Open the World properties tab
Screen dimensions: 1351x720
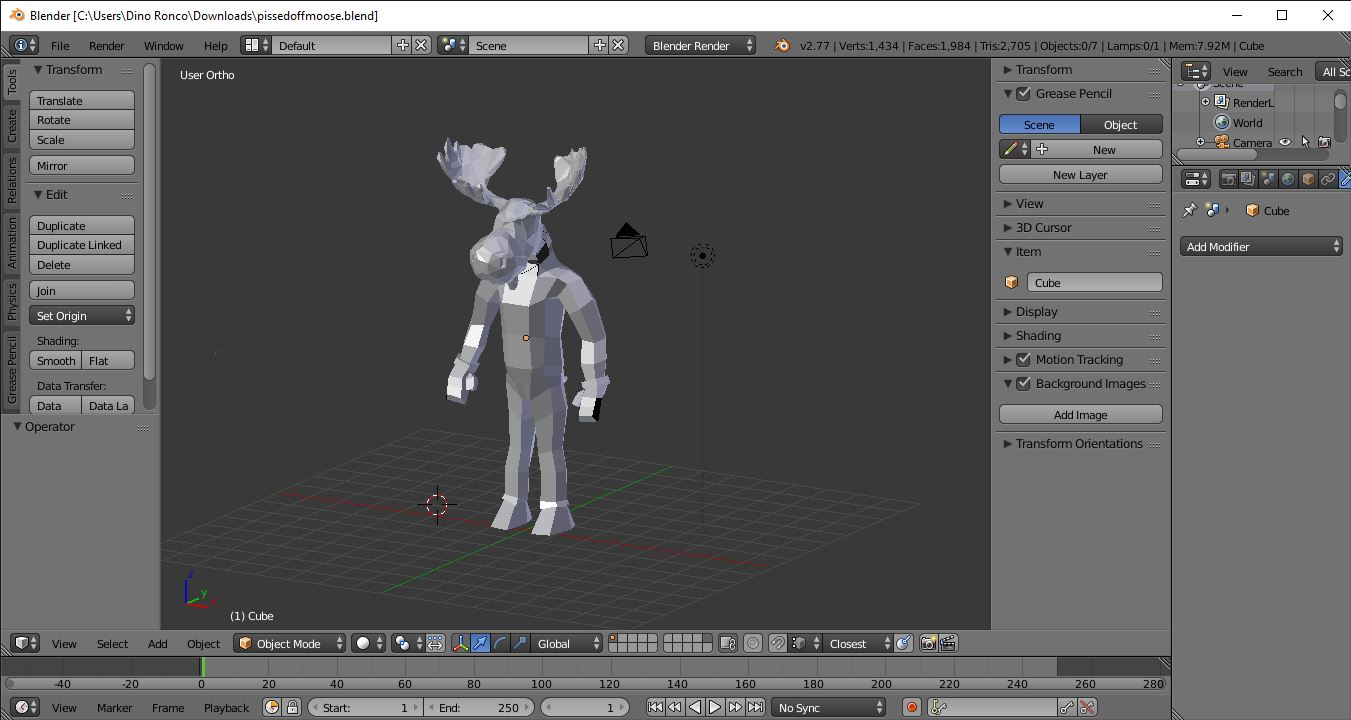(1288, 179)
